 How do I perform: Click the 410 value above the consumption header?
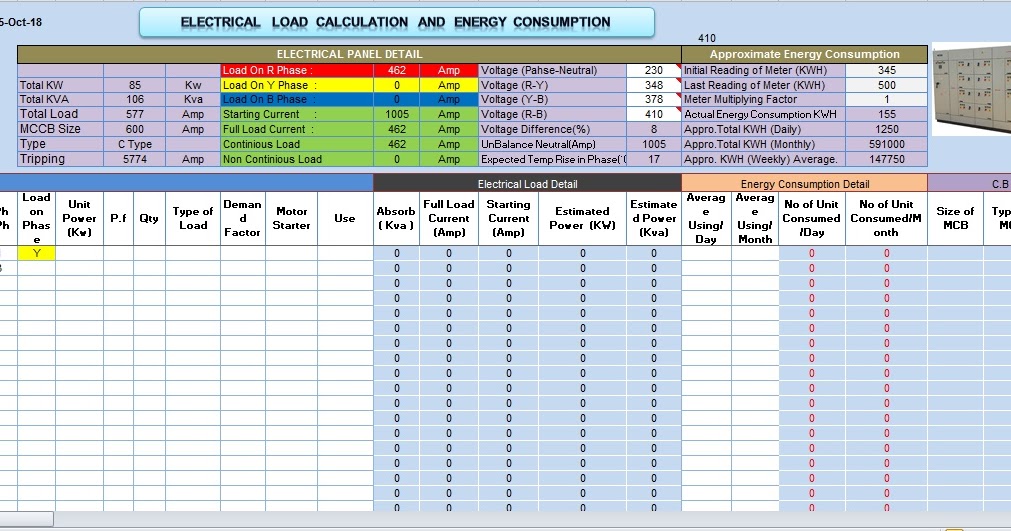click(707, 39)
